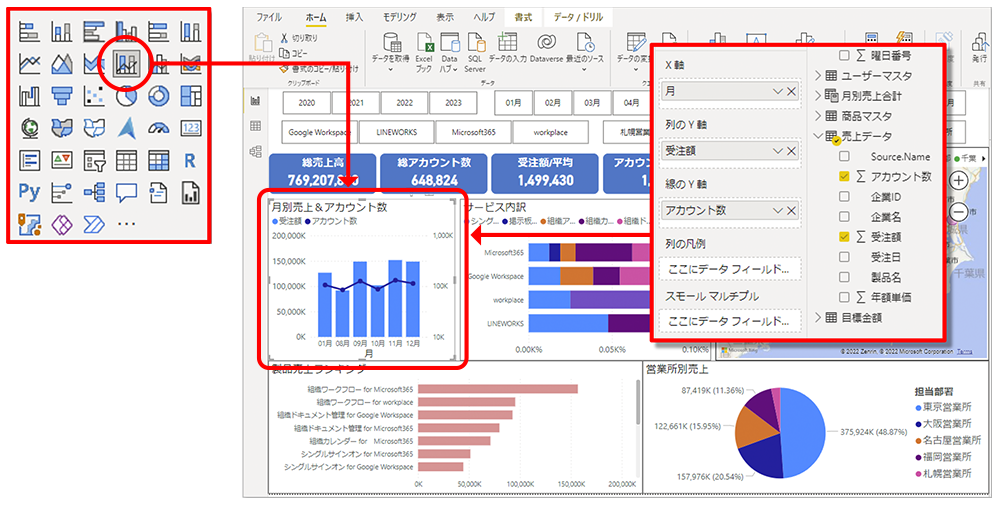Open the 書式 ribbon tab
This screenshot has height=506, width=1000.
click(x=524, y=17)
